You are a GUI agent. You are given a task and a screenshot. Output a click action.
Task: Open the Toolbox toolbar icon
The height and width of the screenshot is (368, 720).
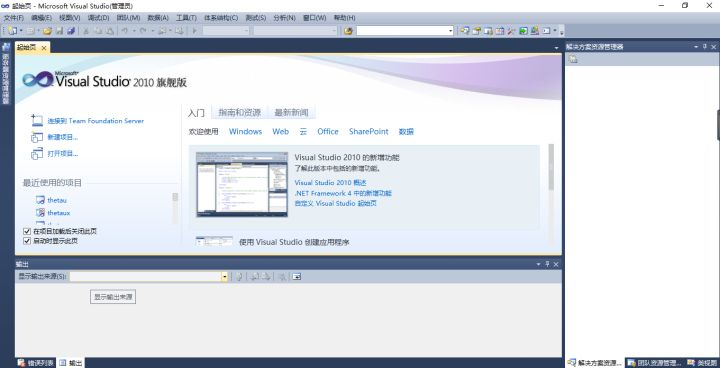coord(511,31)
